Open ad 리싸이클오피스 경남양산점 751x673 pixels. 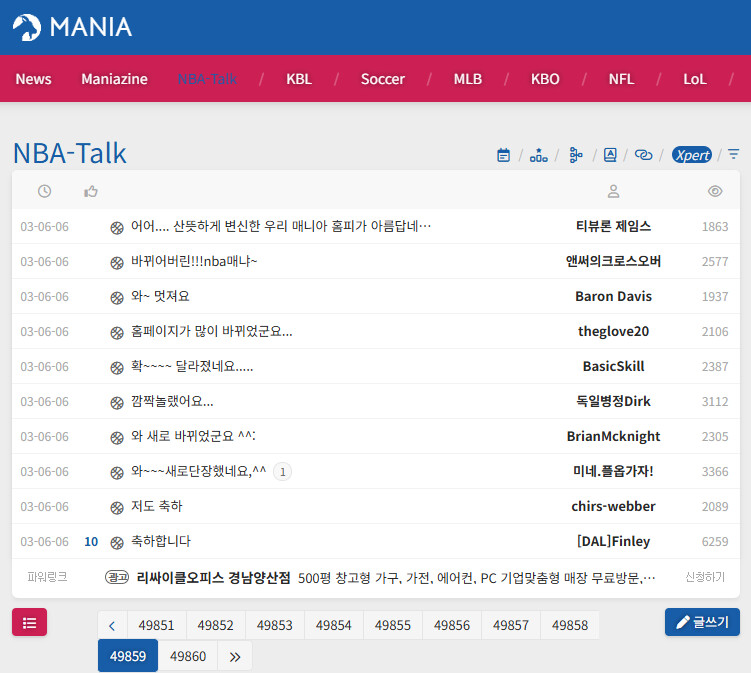(214, 578)
